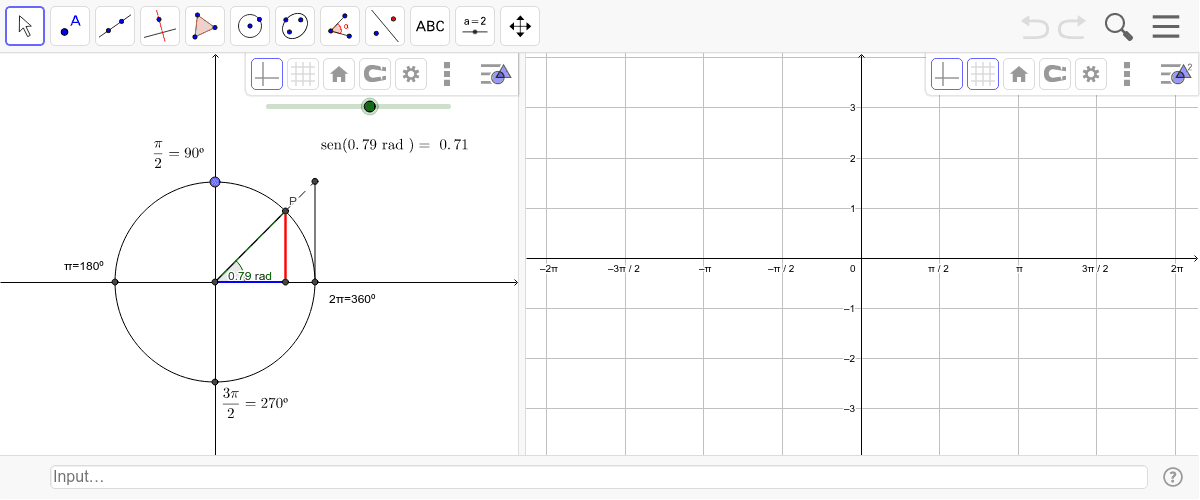1200x500 pixels.
Task: Reset right view to home
Action: pyautogui.click(x=1019, y=74)
